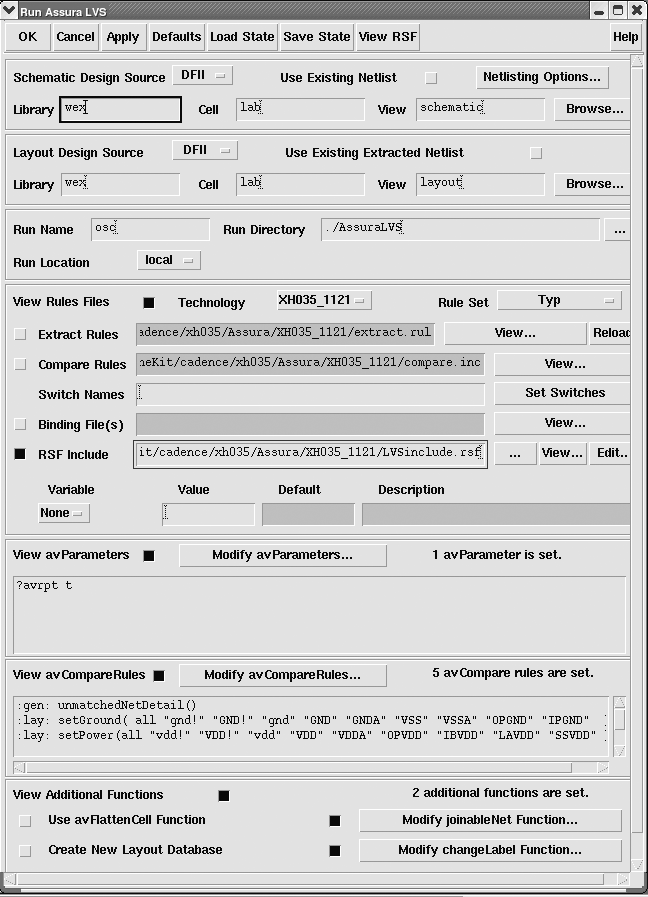Open Run Location local dropdown
Image resolution: width=648 pixels, height=897 pixels.
(x=169, y=260)
